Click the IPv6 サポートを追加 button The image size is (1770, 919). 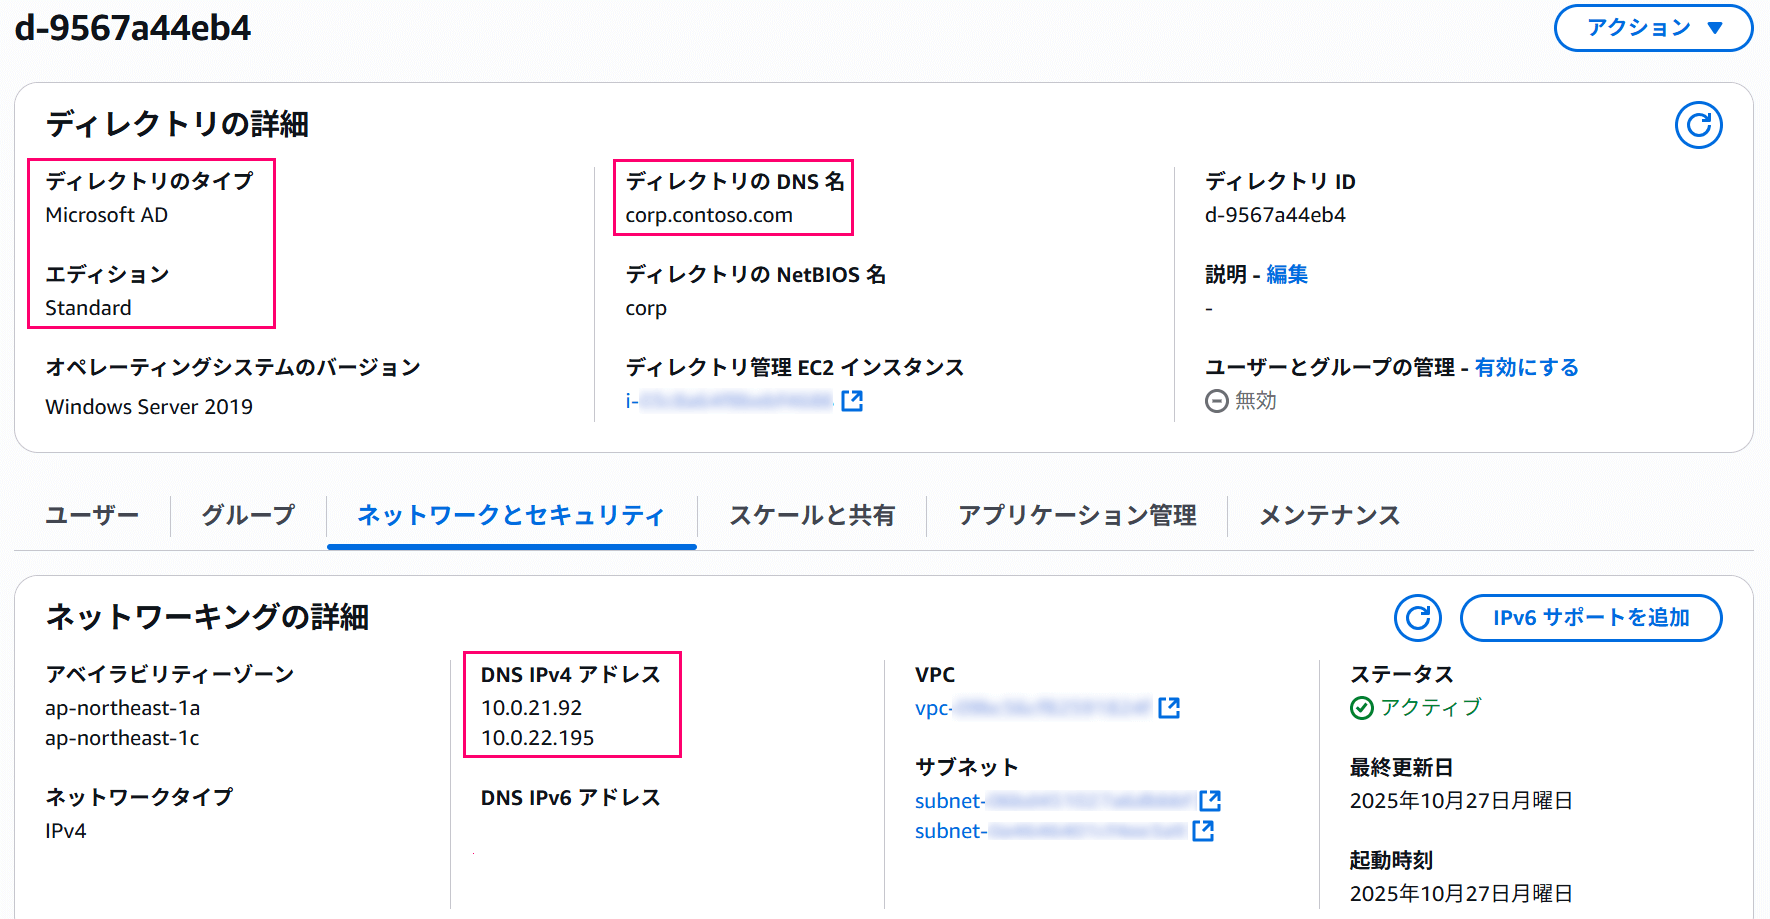click(x=1590, y=618)
